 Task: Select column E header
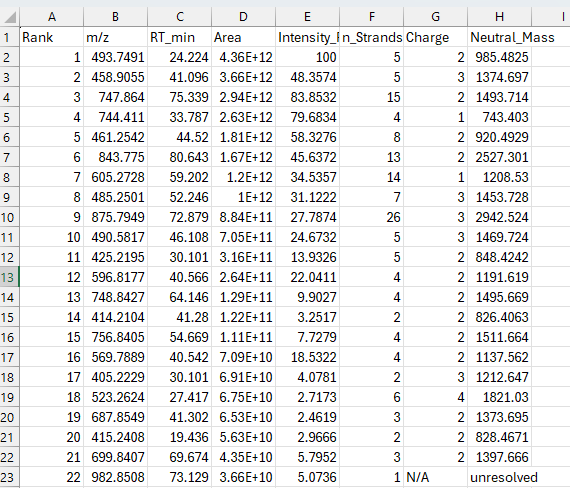pos(308,17)
